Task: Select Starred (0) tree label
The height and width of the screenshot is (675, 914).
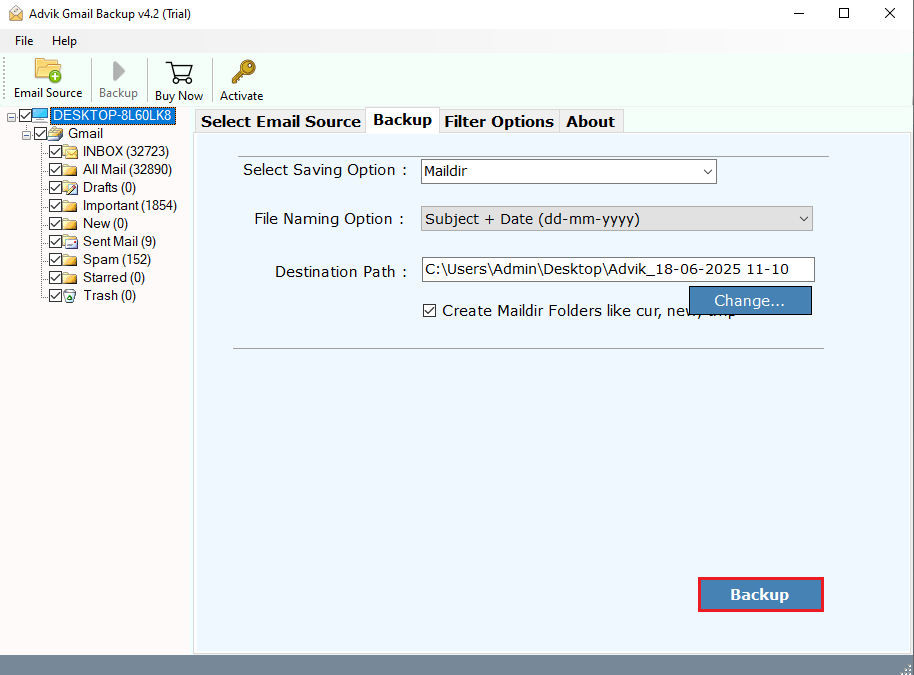Action: point(114,277)
